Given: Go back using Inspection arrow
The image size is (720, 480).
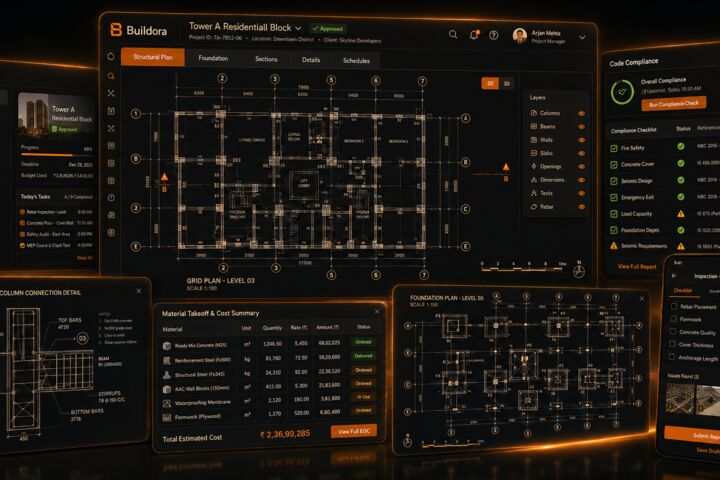Looking at the screenshot, I should point(674,276).
